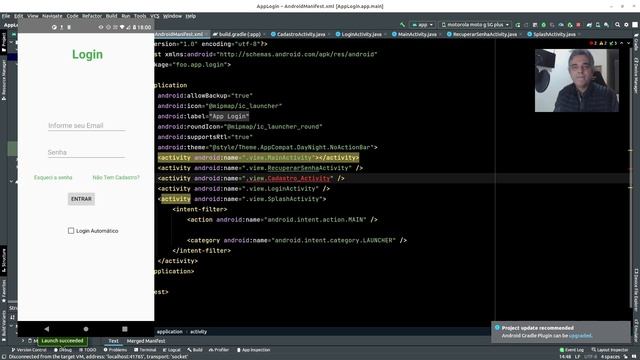Select the Text bottom editor tab
The height and width of the screenshot is (360, 640).
[113, 341]
